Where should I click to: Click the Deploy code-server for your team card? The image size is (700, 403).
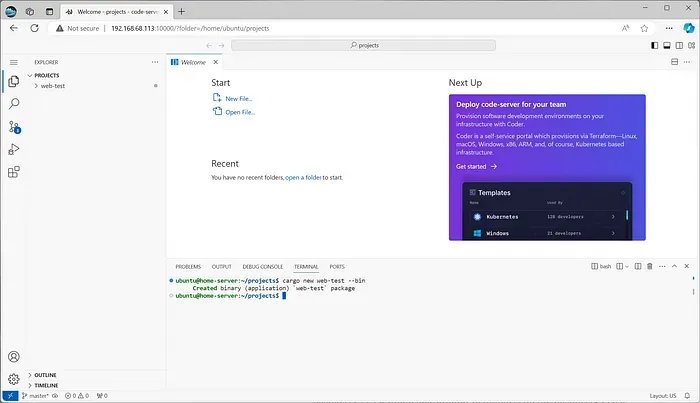pyautogui.click(x=547, y=167)
